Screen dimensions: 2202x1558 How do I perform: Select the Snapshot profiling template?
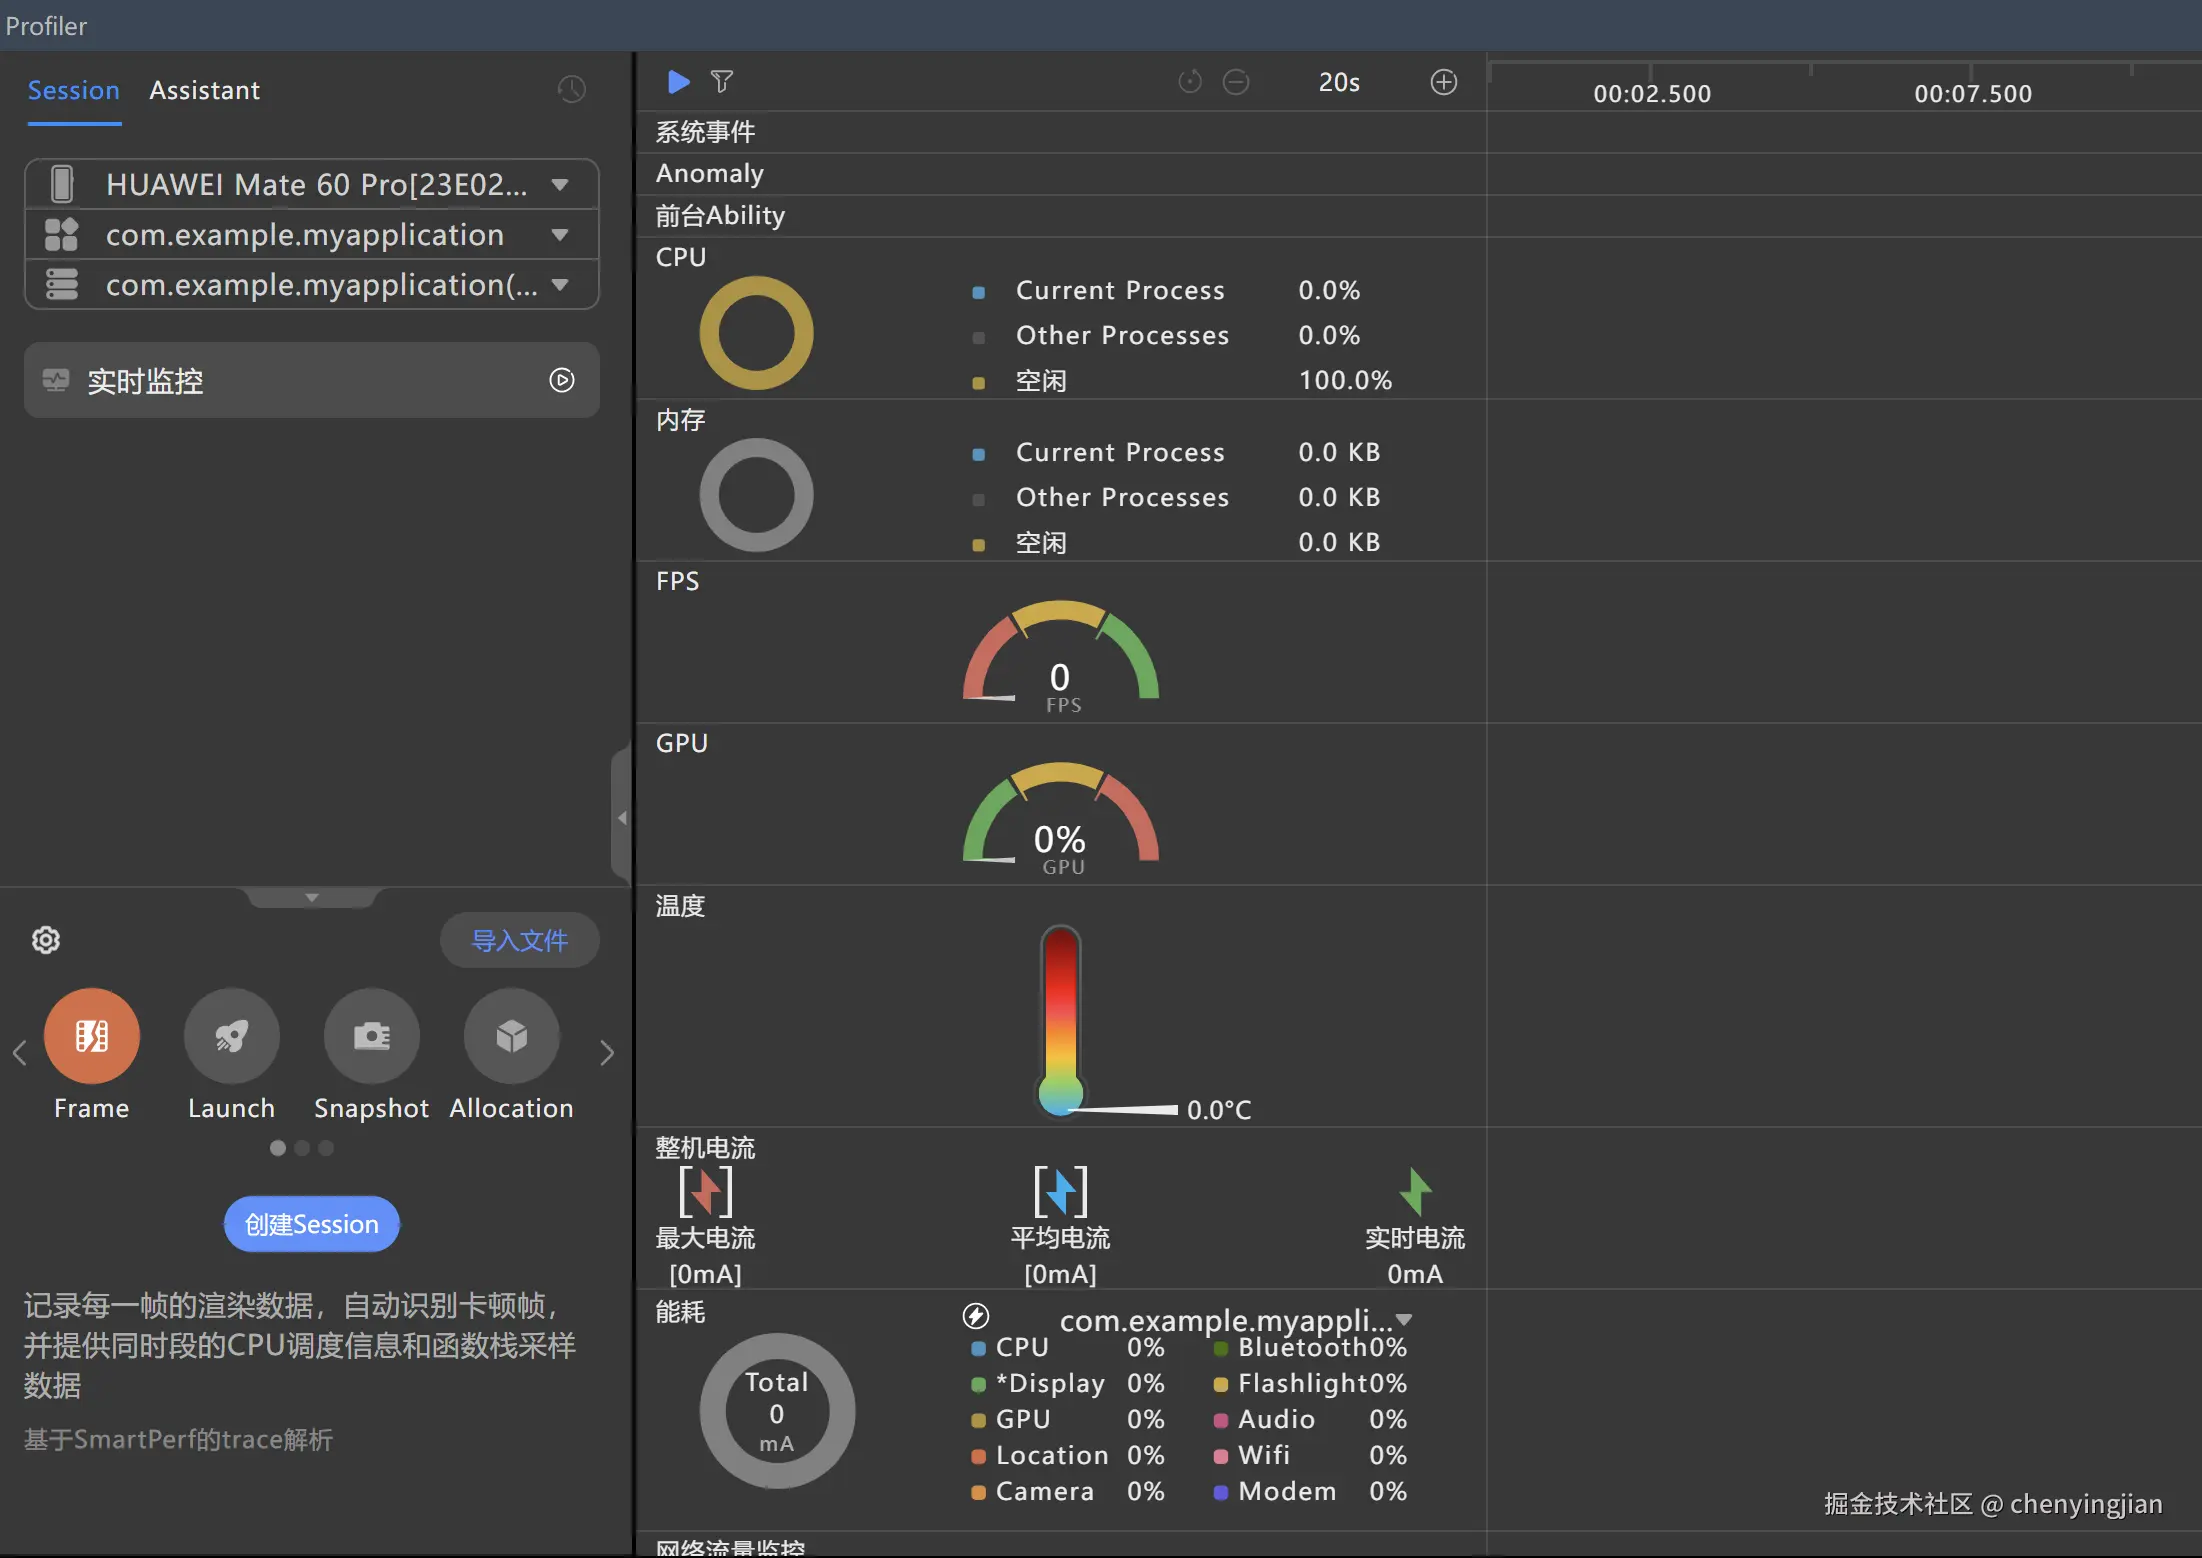tap(371, 1036)
